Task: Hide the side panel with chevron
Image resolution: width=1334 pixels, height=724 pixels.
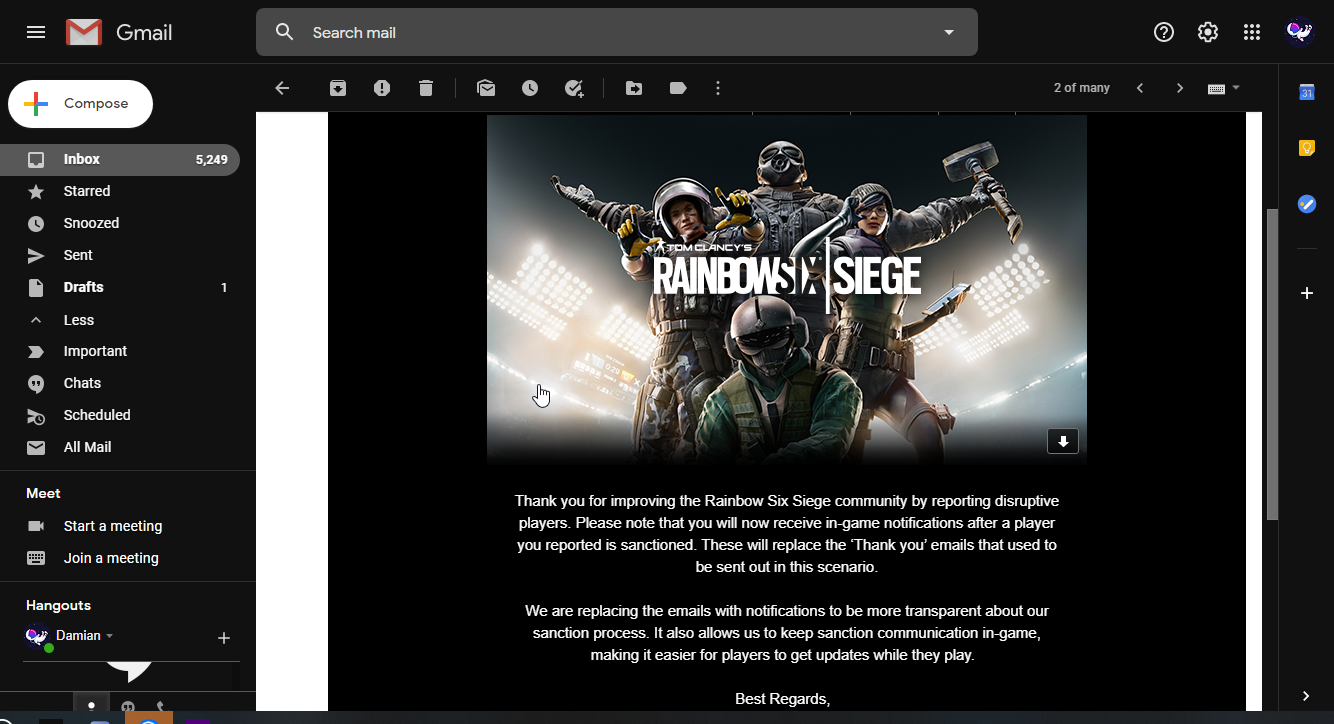Action: point(1306,696)
